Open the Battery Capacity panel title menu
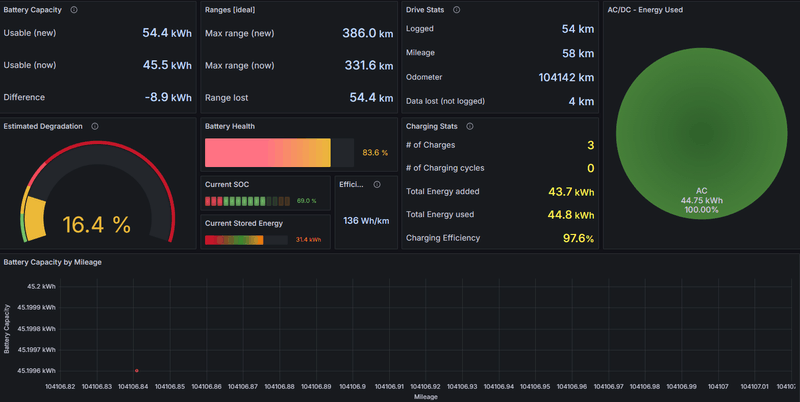Image resolution: width=800 pixels, height=402 pixels. click(x=33, y=10)
